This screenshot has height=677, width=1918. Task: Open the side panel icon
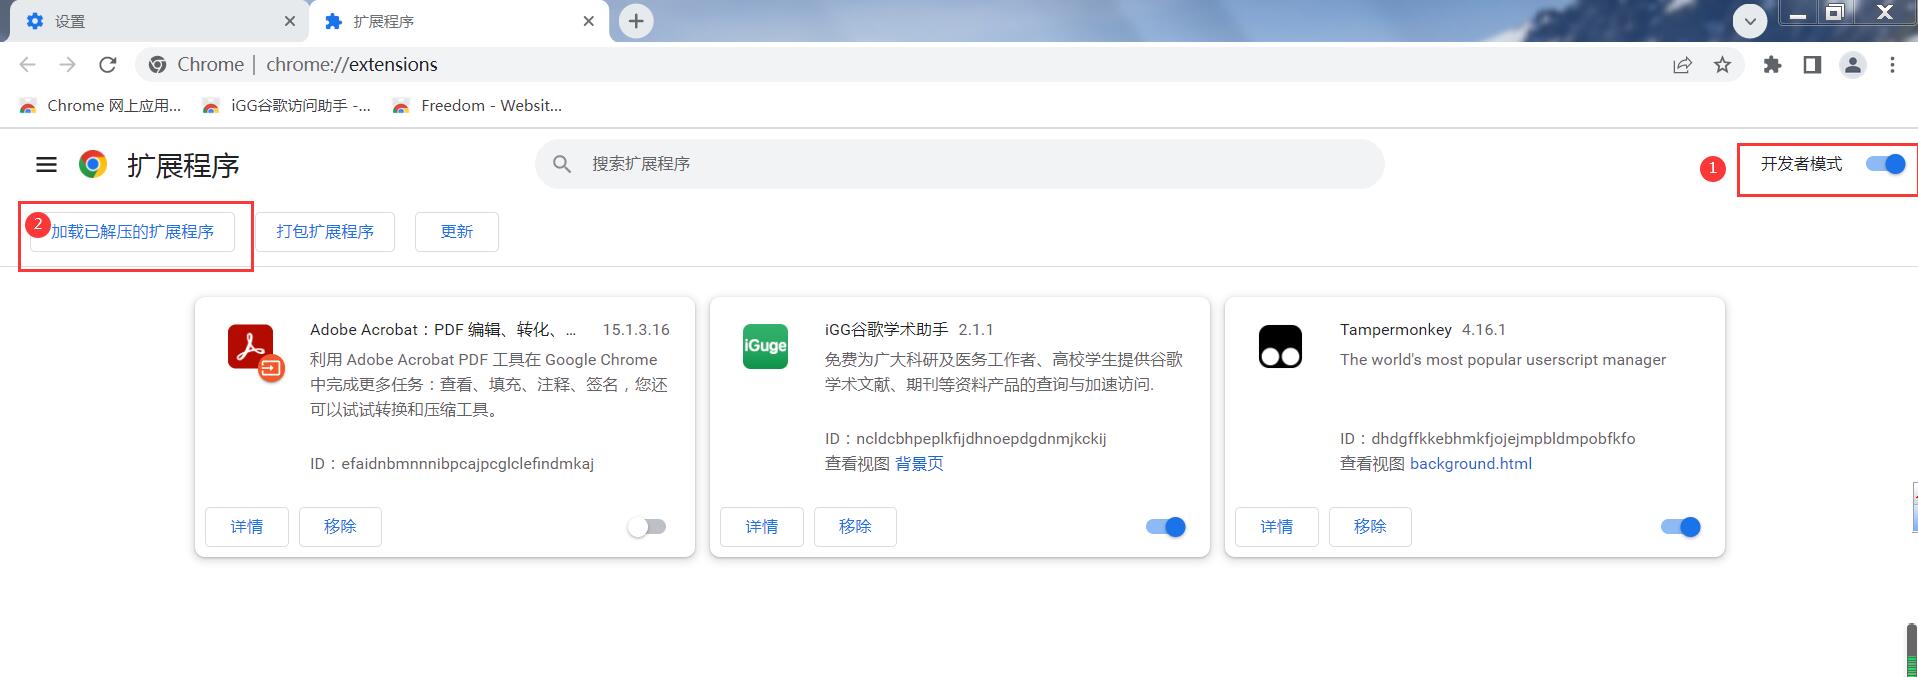pyautogui.click(x=1812, y=65)
